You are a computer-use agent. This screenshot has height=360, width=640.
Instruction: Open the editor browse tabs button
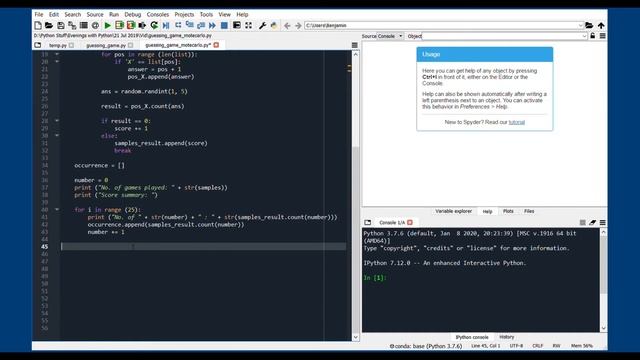click(38, 45)
